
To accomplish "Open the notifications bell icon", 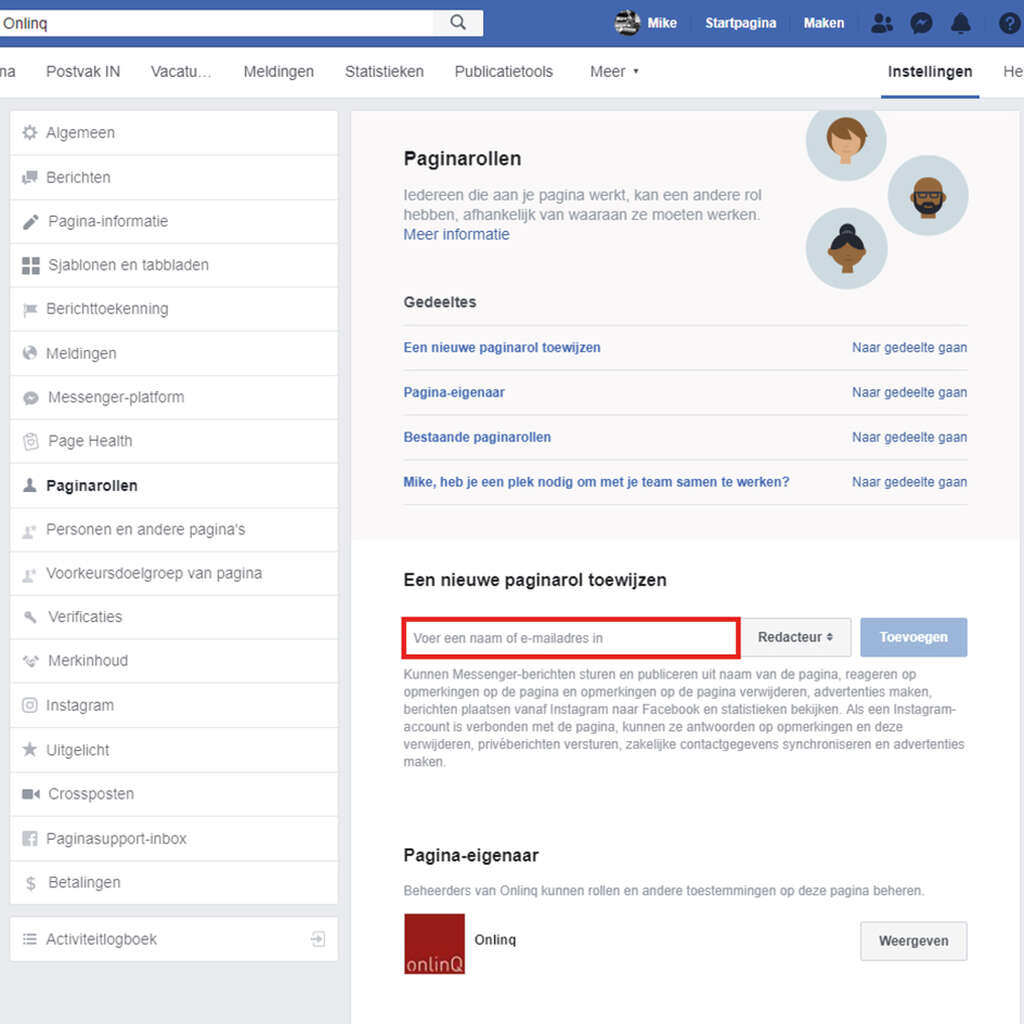I will pyautogui.click(x=961, y=23).
